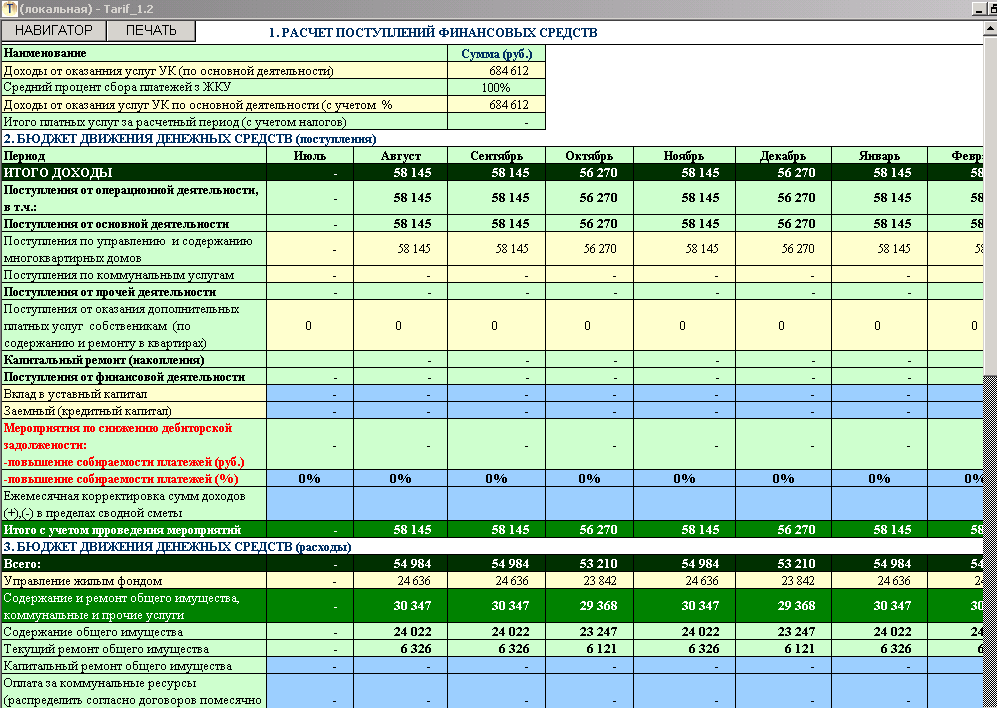Select Управление жилым фондом Сентябрь value 24 636
Viewport: 997px width, 708px height.
pos(497,581)
